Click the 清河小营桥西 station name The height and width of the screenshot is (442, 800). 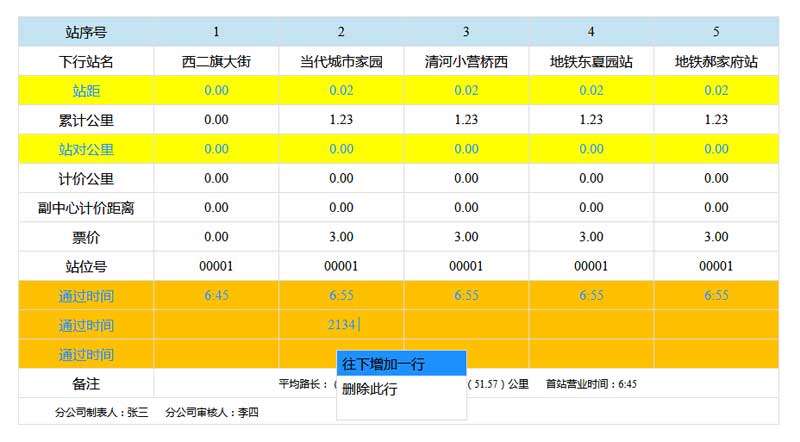(466, 62)
